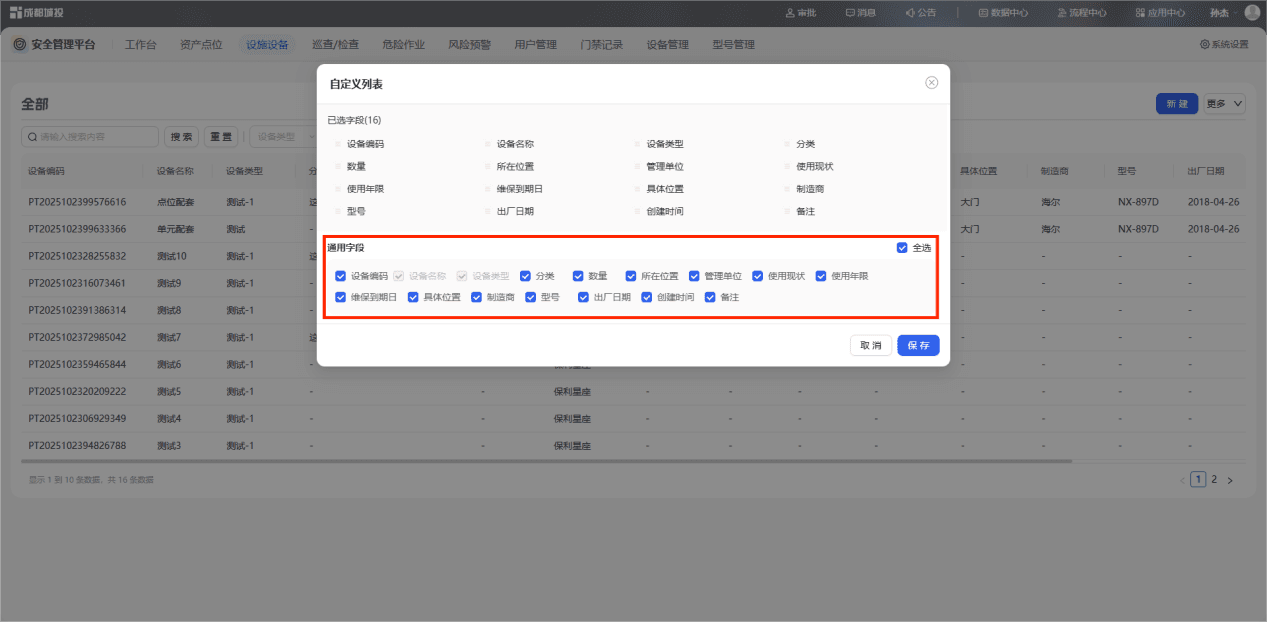Open 流程中心 process center icon
The width and height of the screenshot is (1267, 622).
(x=1062, y=13)
